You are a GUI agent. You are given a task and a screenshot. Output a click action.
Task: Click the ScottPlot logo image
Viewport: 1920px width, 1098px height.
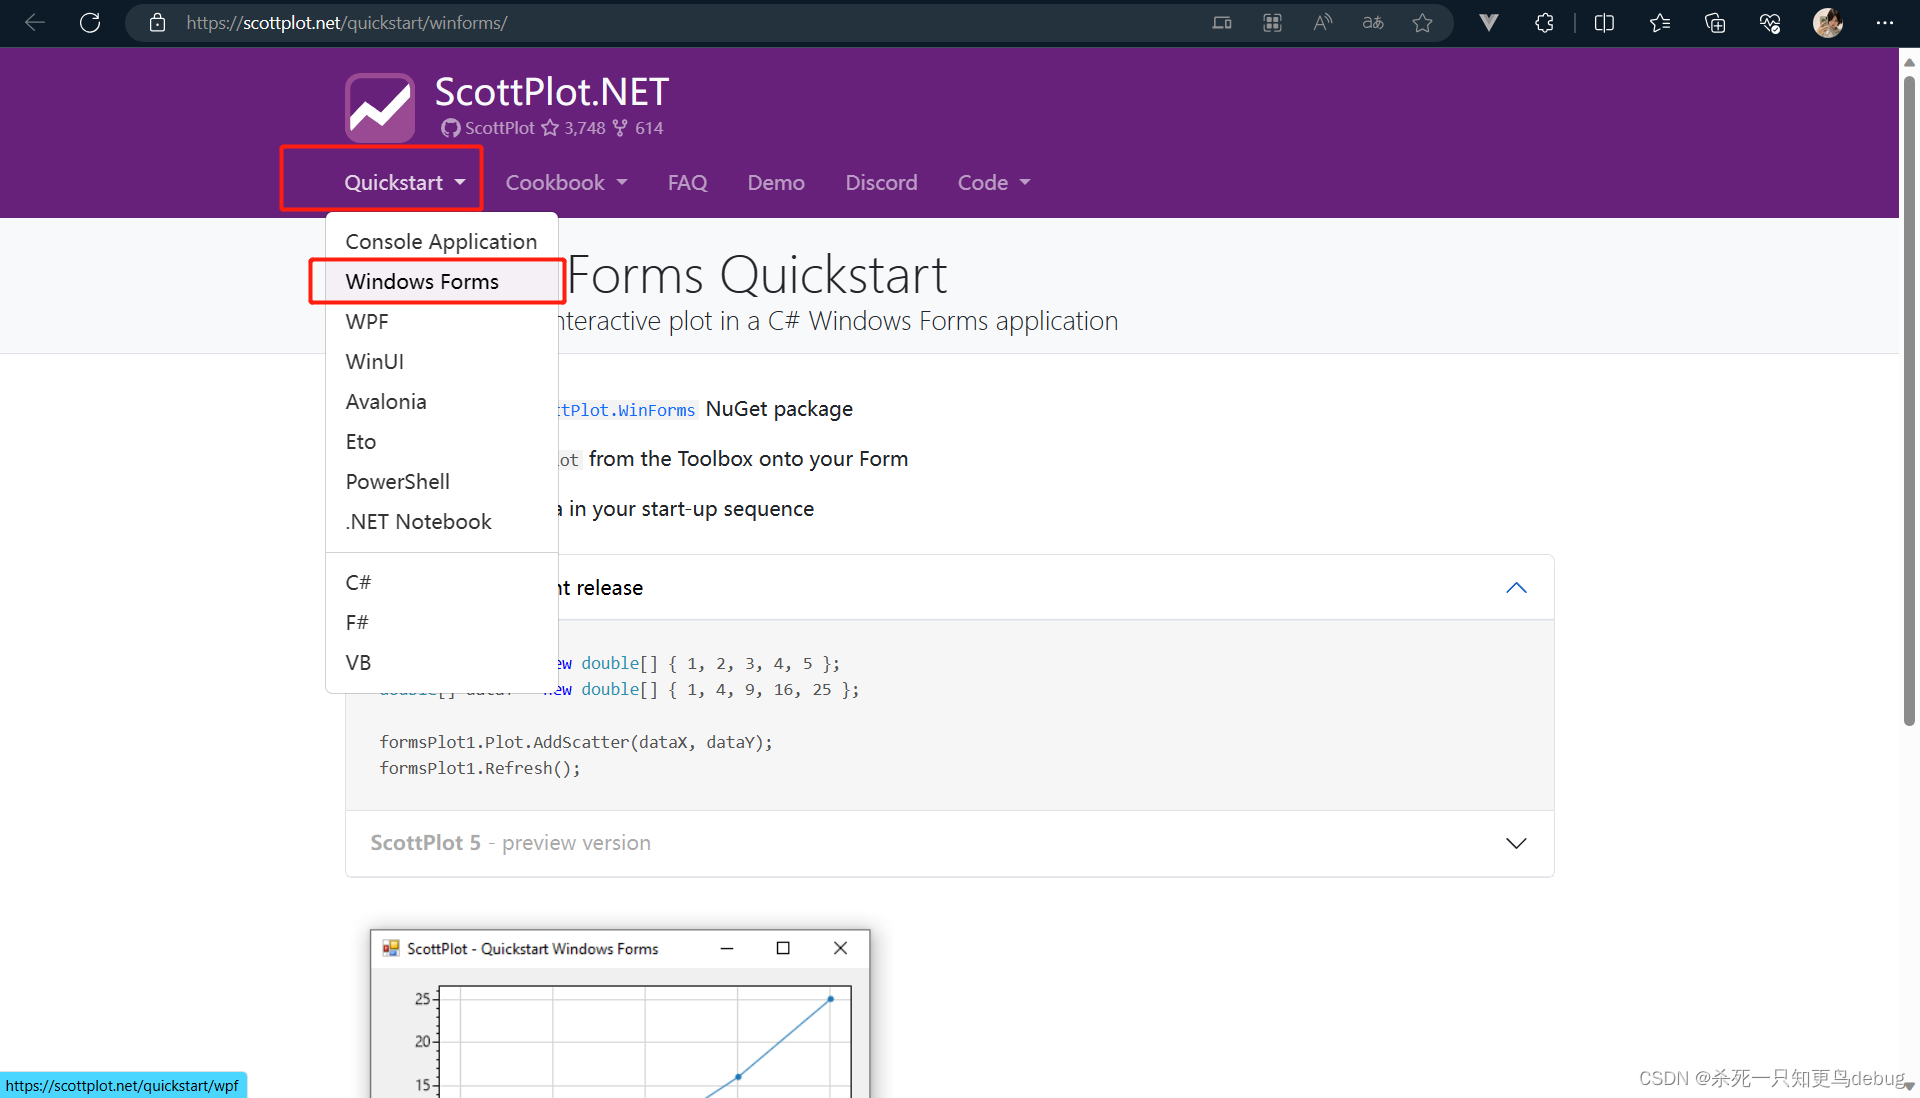click(380, 107)
